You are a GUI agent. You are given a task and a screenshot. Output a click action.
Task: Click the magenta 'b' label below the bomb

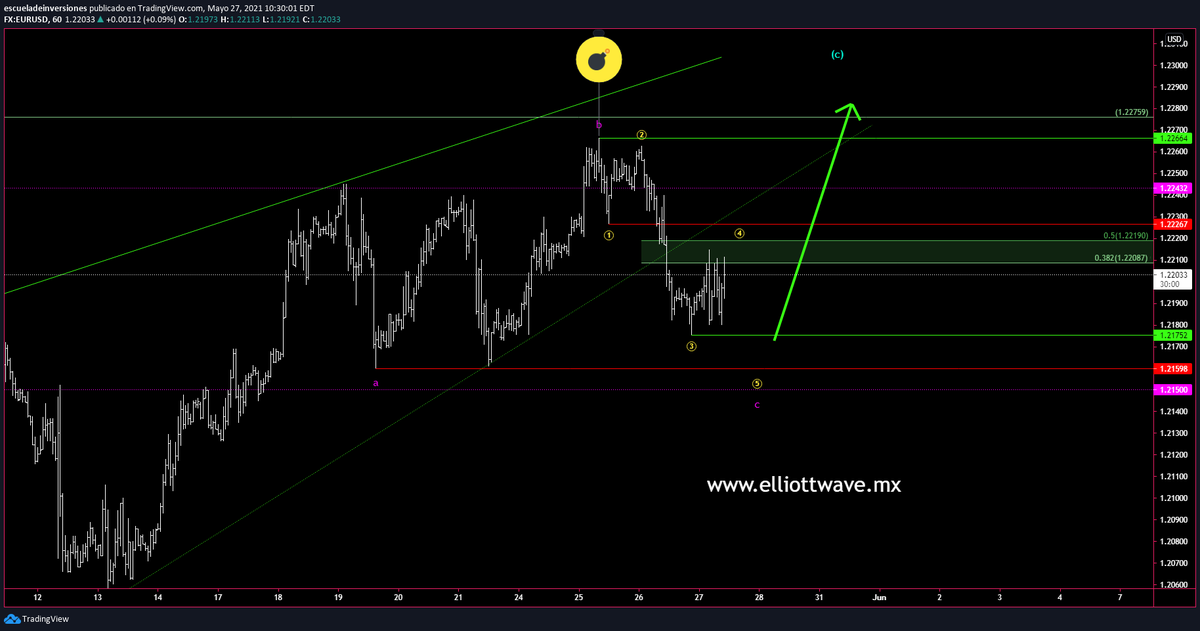pyautogui.click(x=599, y=125)
